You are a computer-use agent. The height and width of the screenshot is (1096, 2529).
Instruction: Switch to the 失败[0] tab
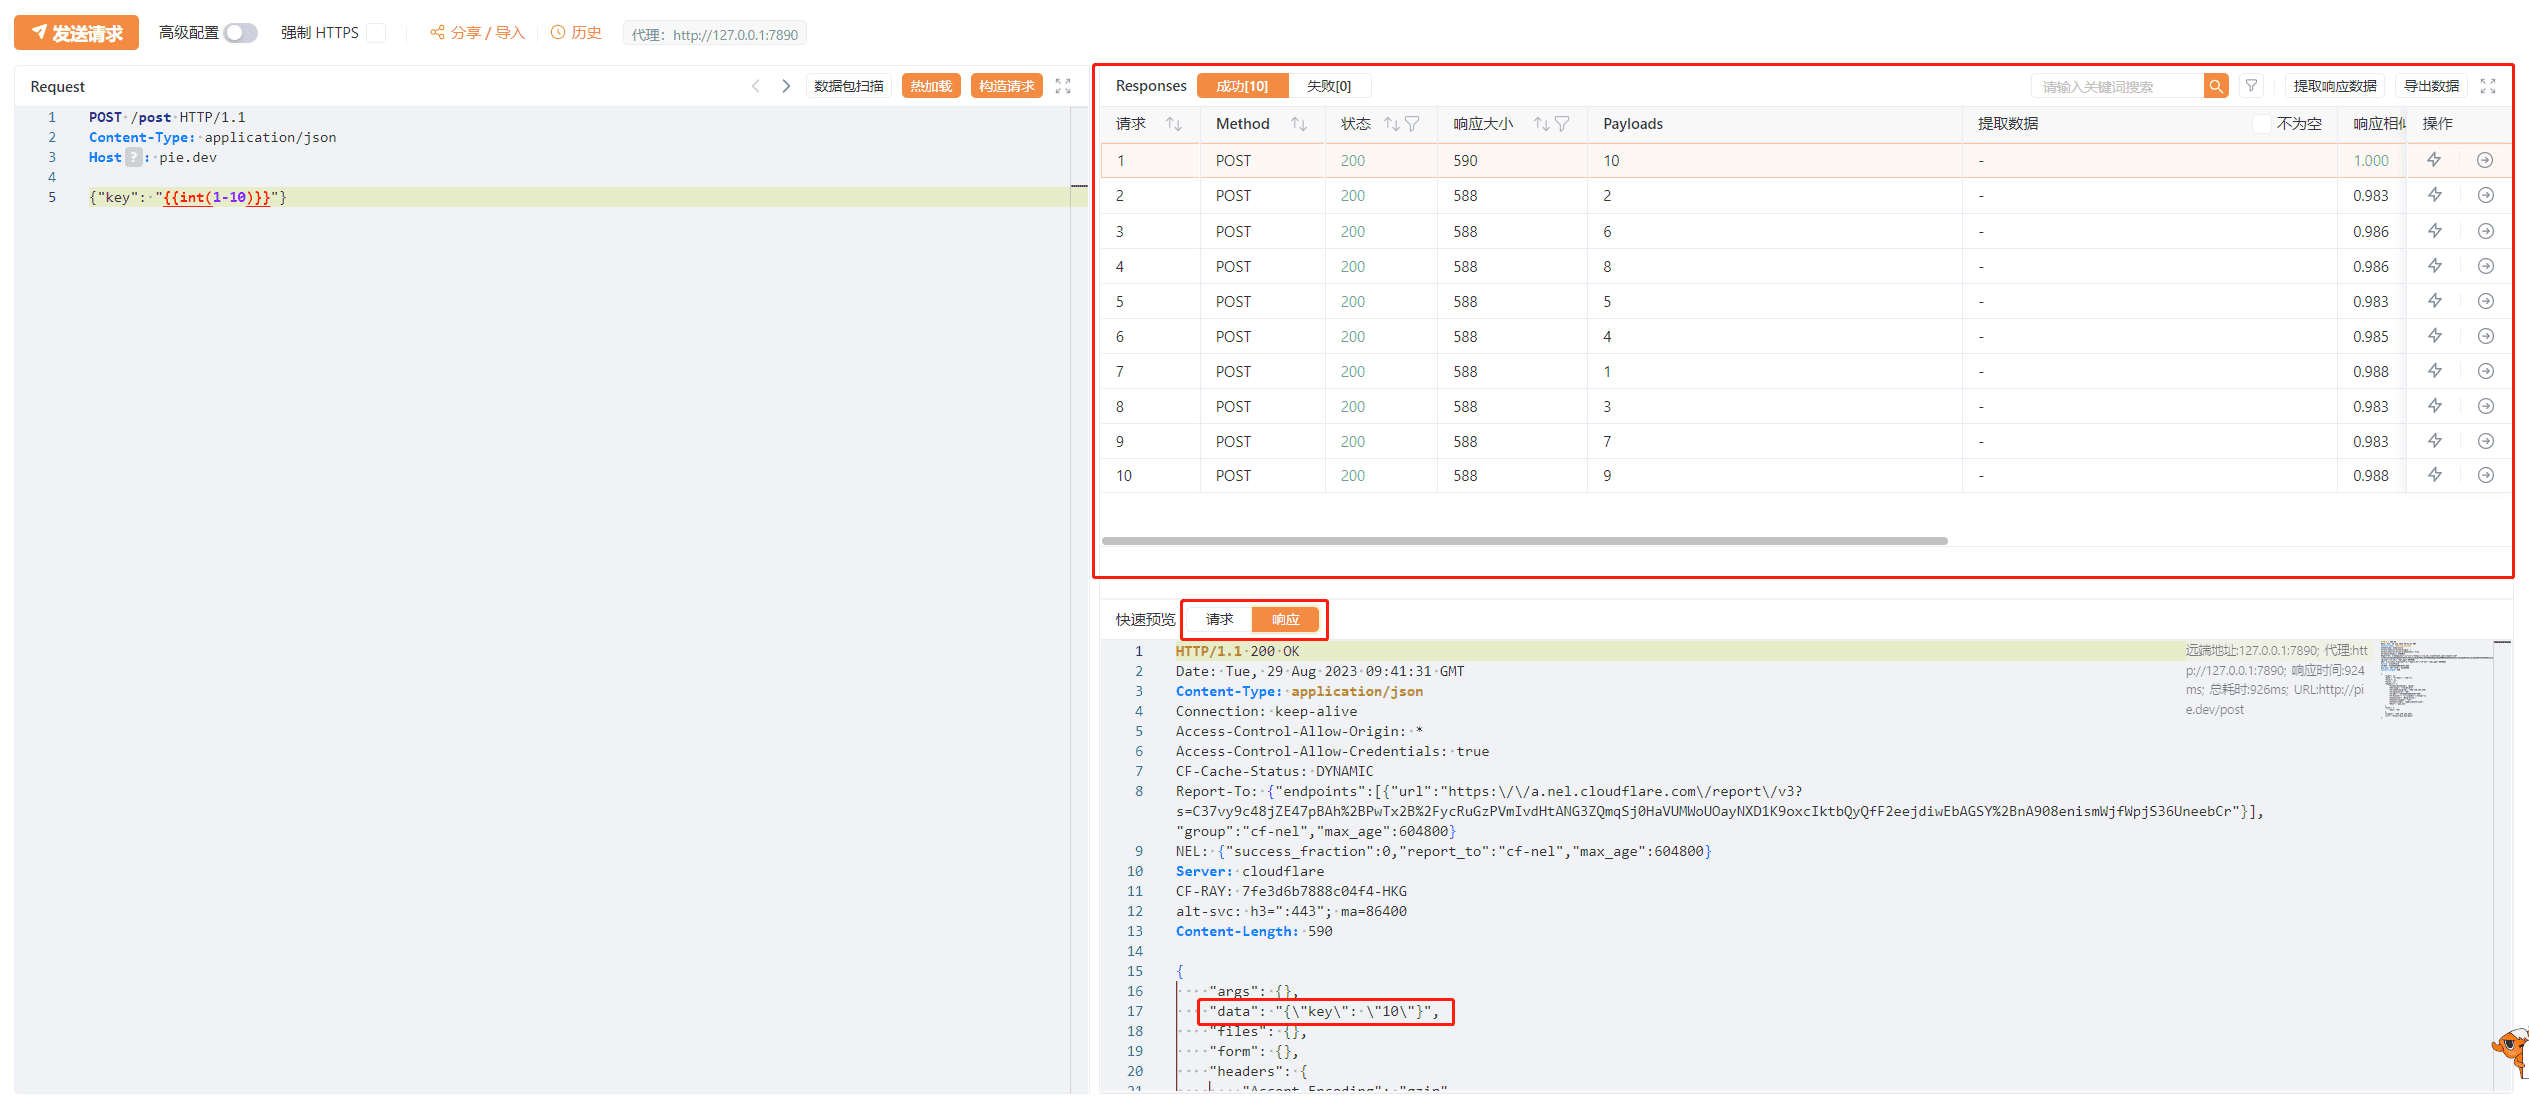(1328, 86)
